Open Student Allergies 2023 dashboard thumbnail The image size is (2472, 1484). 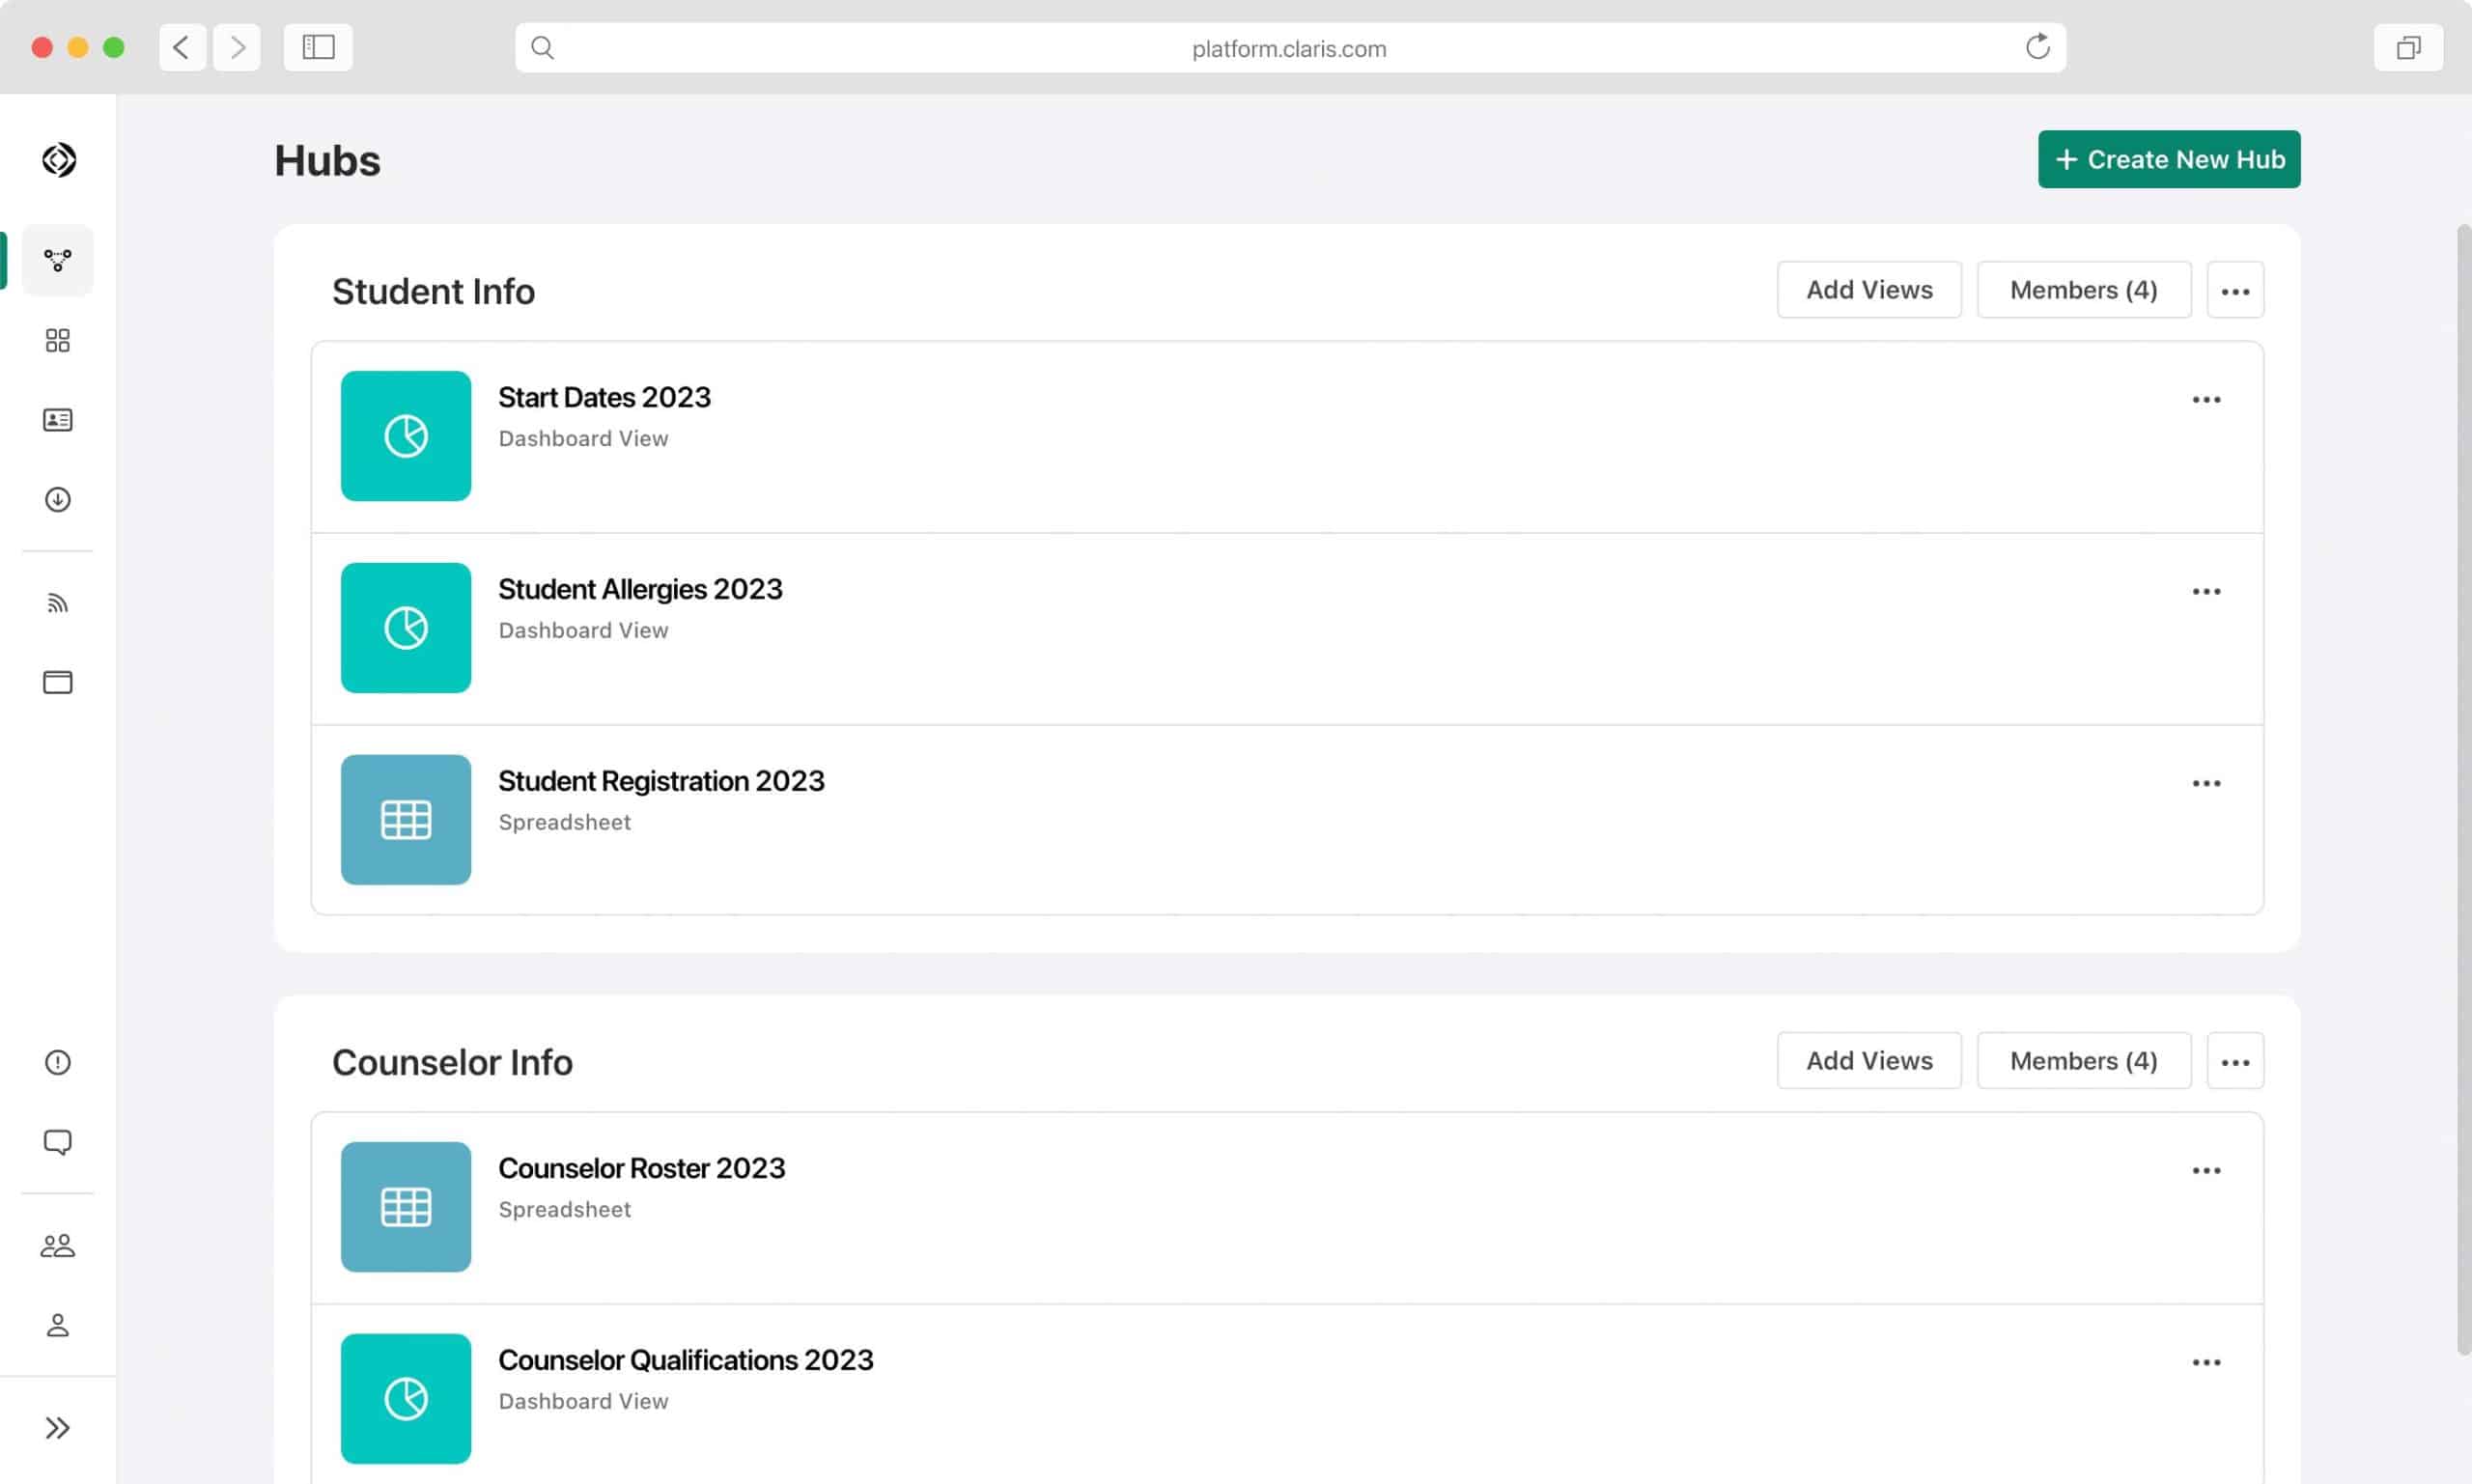coord(406,628)
